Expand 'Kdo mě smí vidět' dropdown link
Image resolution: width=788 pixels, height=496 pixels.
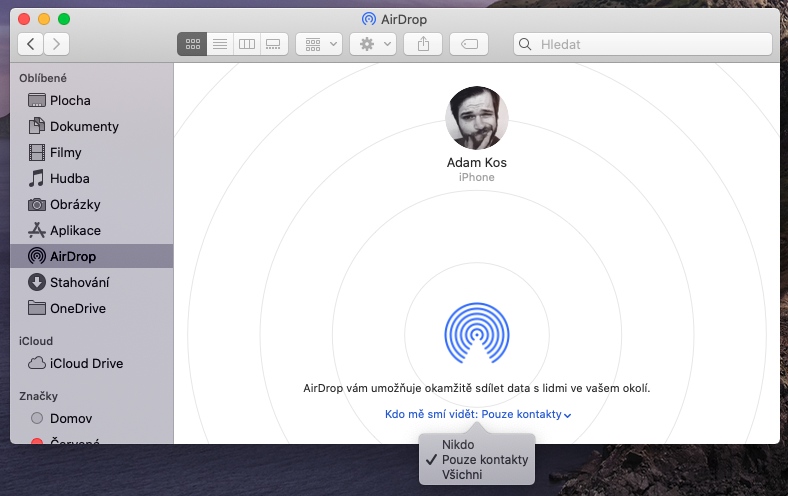click(478, 414)
